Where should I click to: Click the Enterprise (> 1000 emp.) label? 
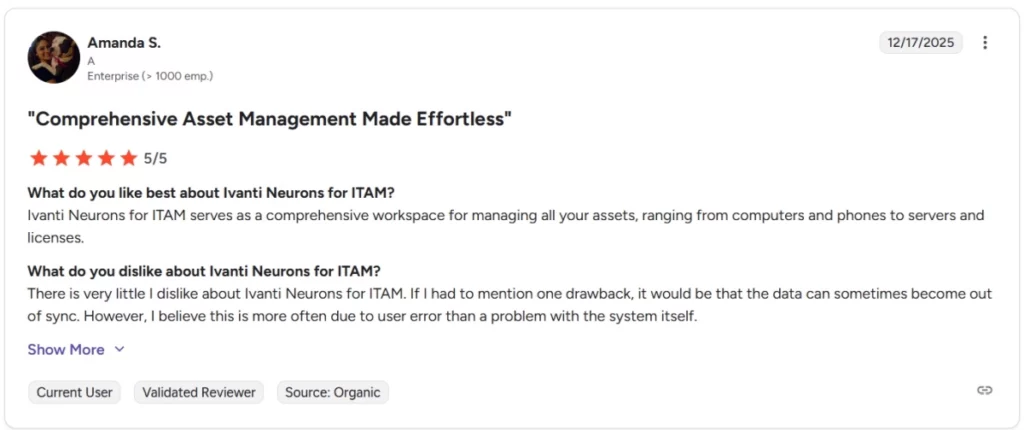(150, 76)
